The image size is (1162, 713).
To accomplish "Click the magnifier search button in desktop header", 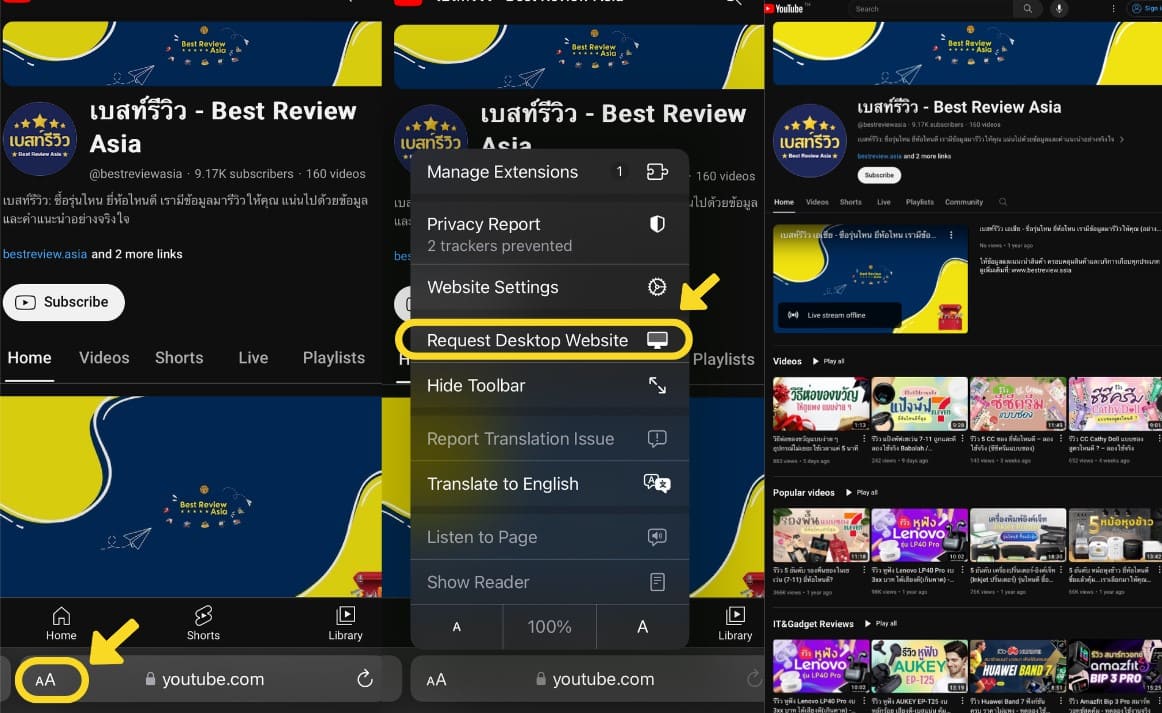I will (1027, 9).
